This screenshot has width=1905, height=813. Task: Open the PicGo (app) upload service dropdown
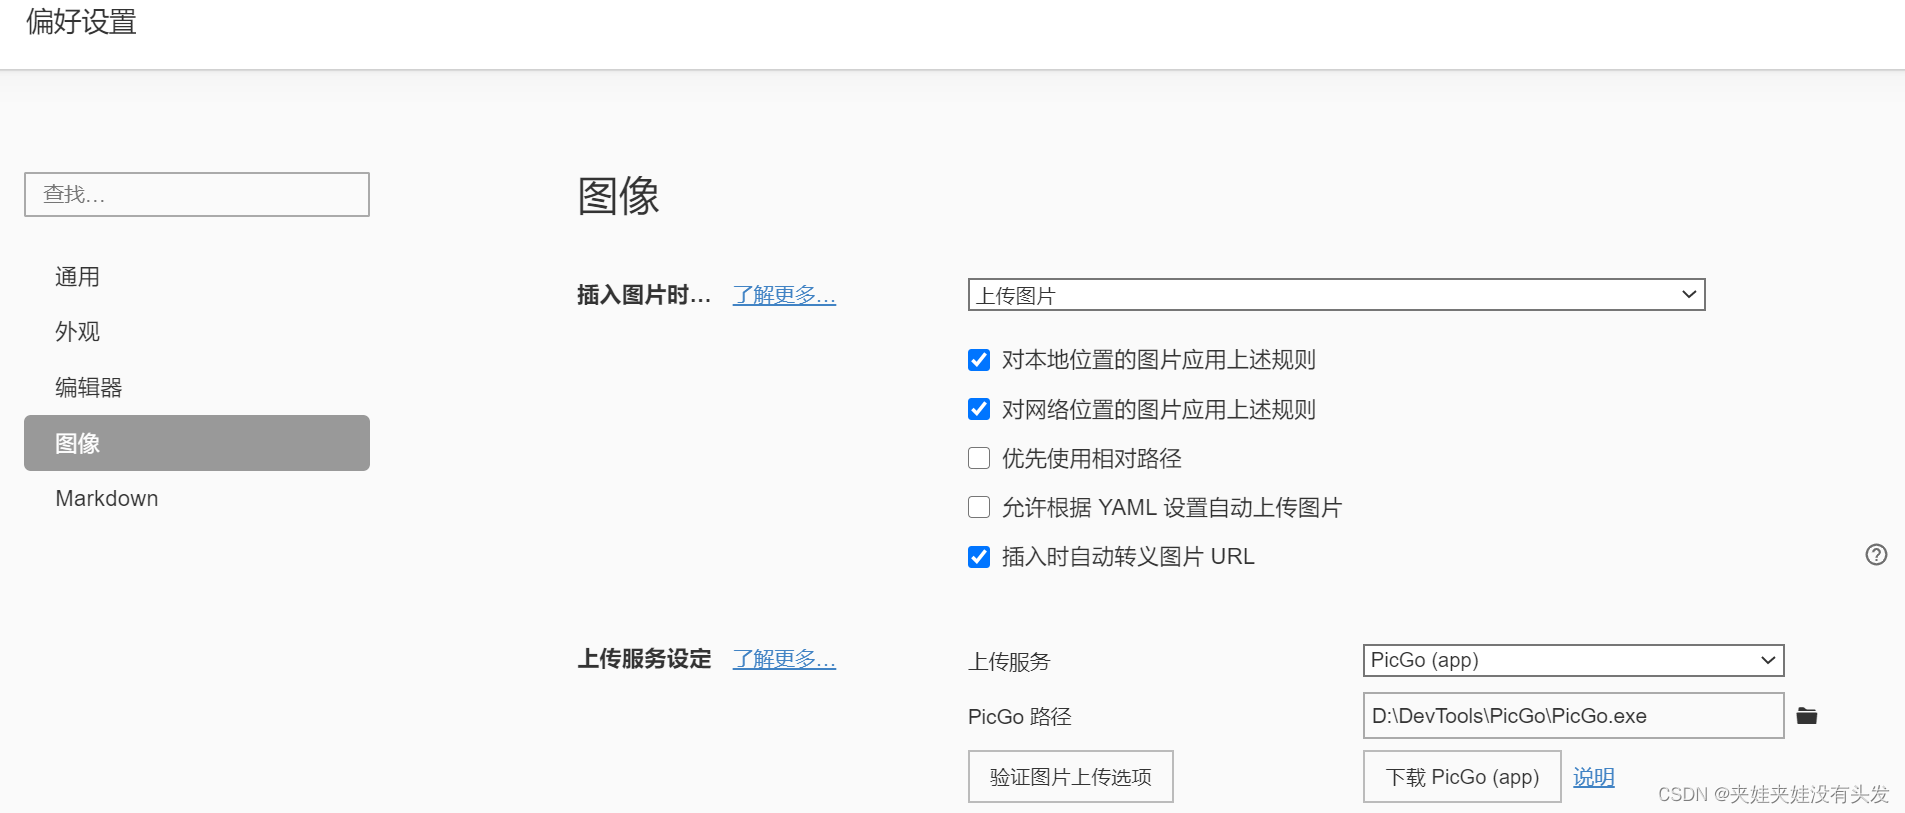click(1573, 660)
